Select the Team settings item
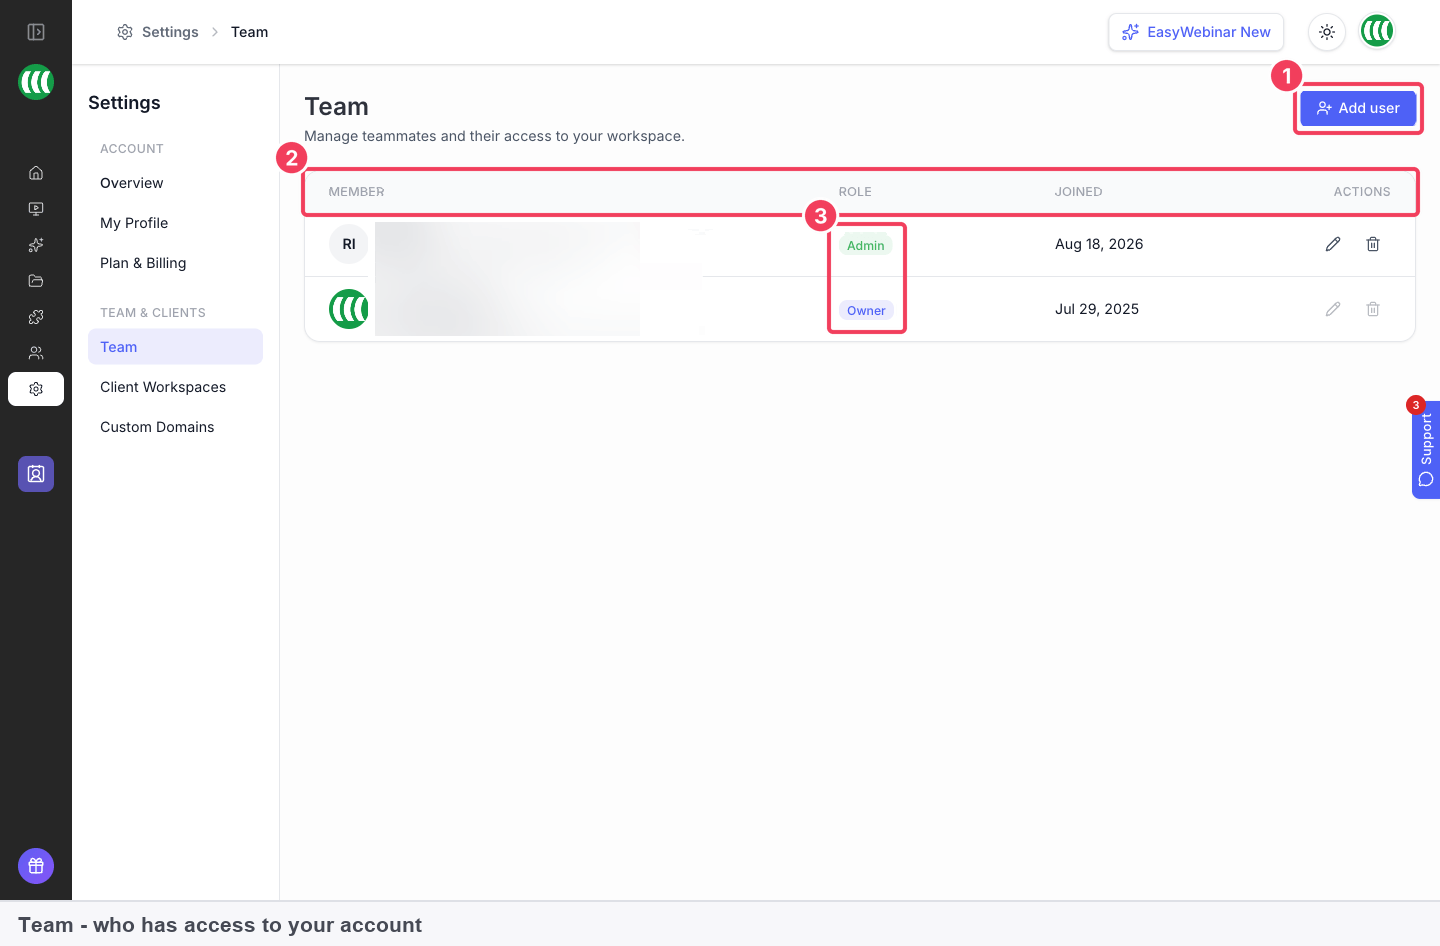This screenshot has height=946, width=1440. click(175, 347)
